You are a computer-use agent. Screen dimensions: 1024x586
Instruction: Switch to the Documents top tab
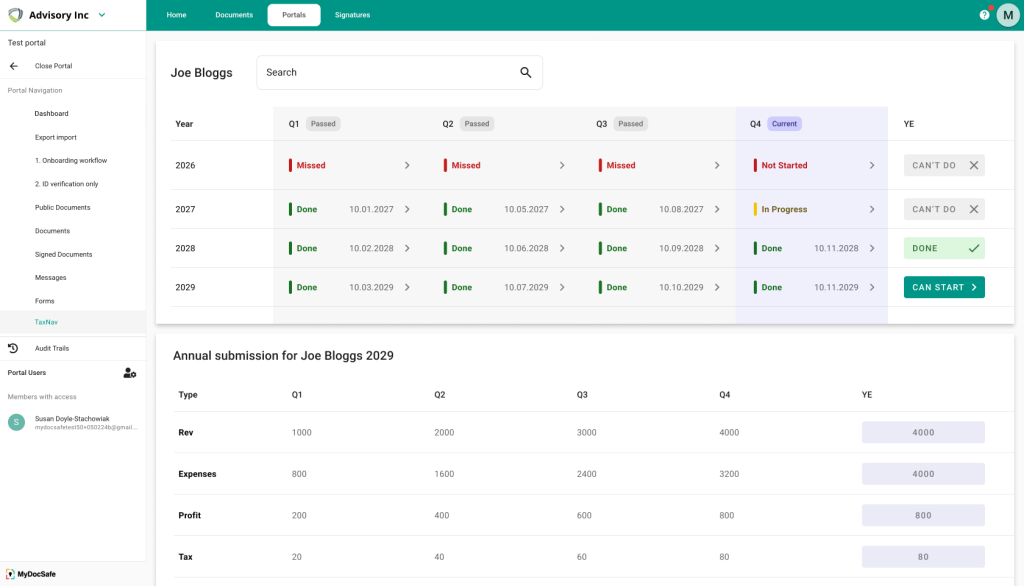coord(234,15)
